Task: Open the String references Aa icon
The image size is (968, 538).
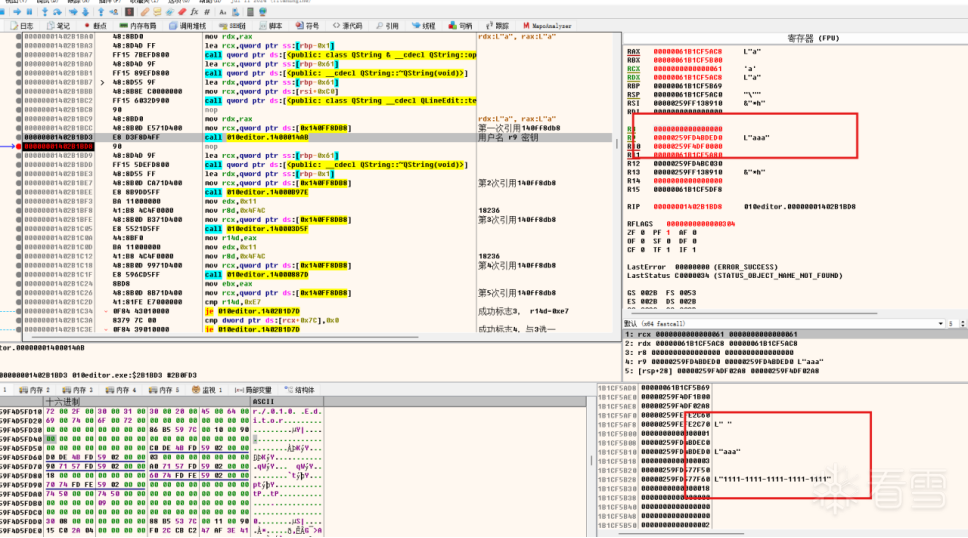Action: click(223, 12)
